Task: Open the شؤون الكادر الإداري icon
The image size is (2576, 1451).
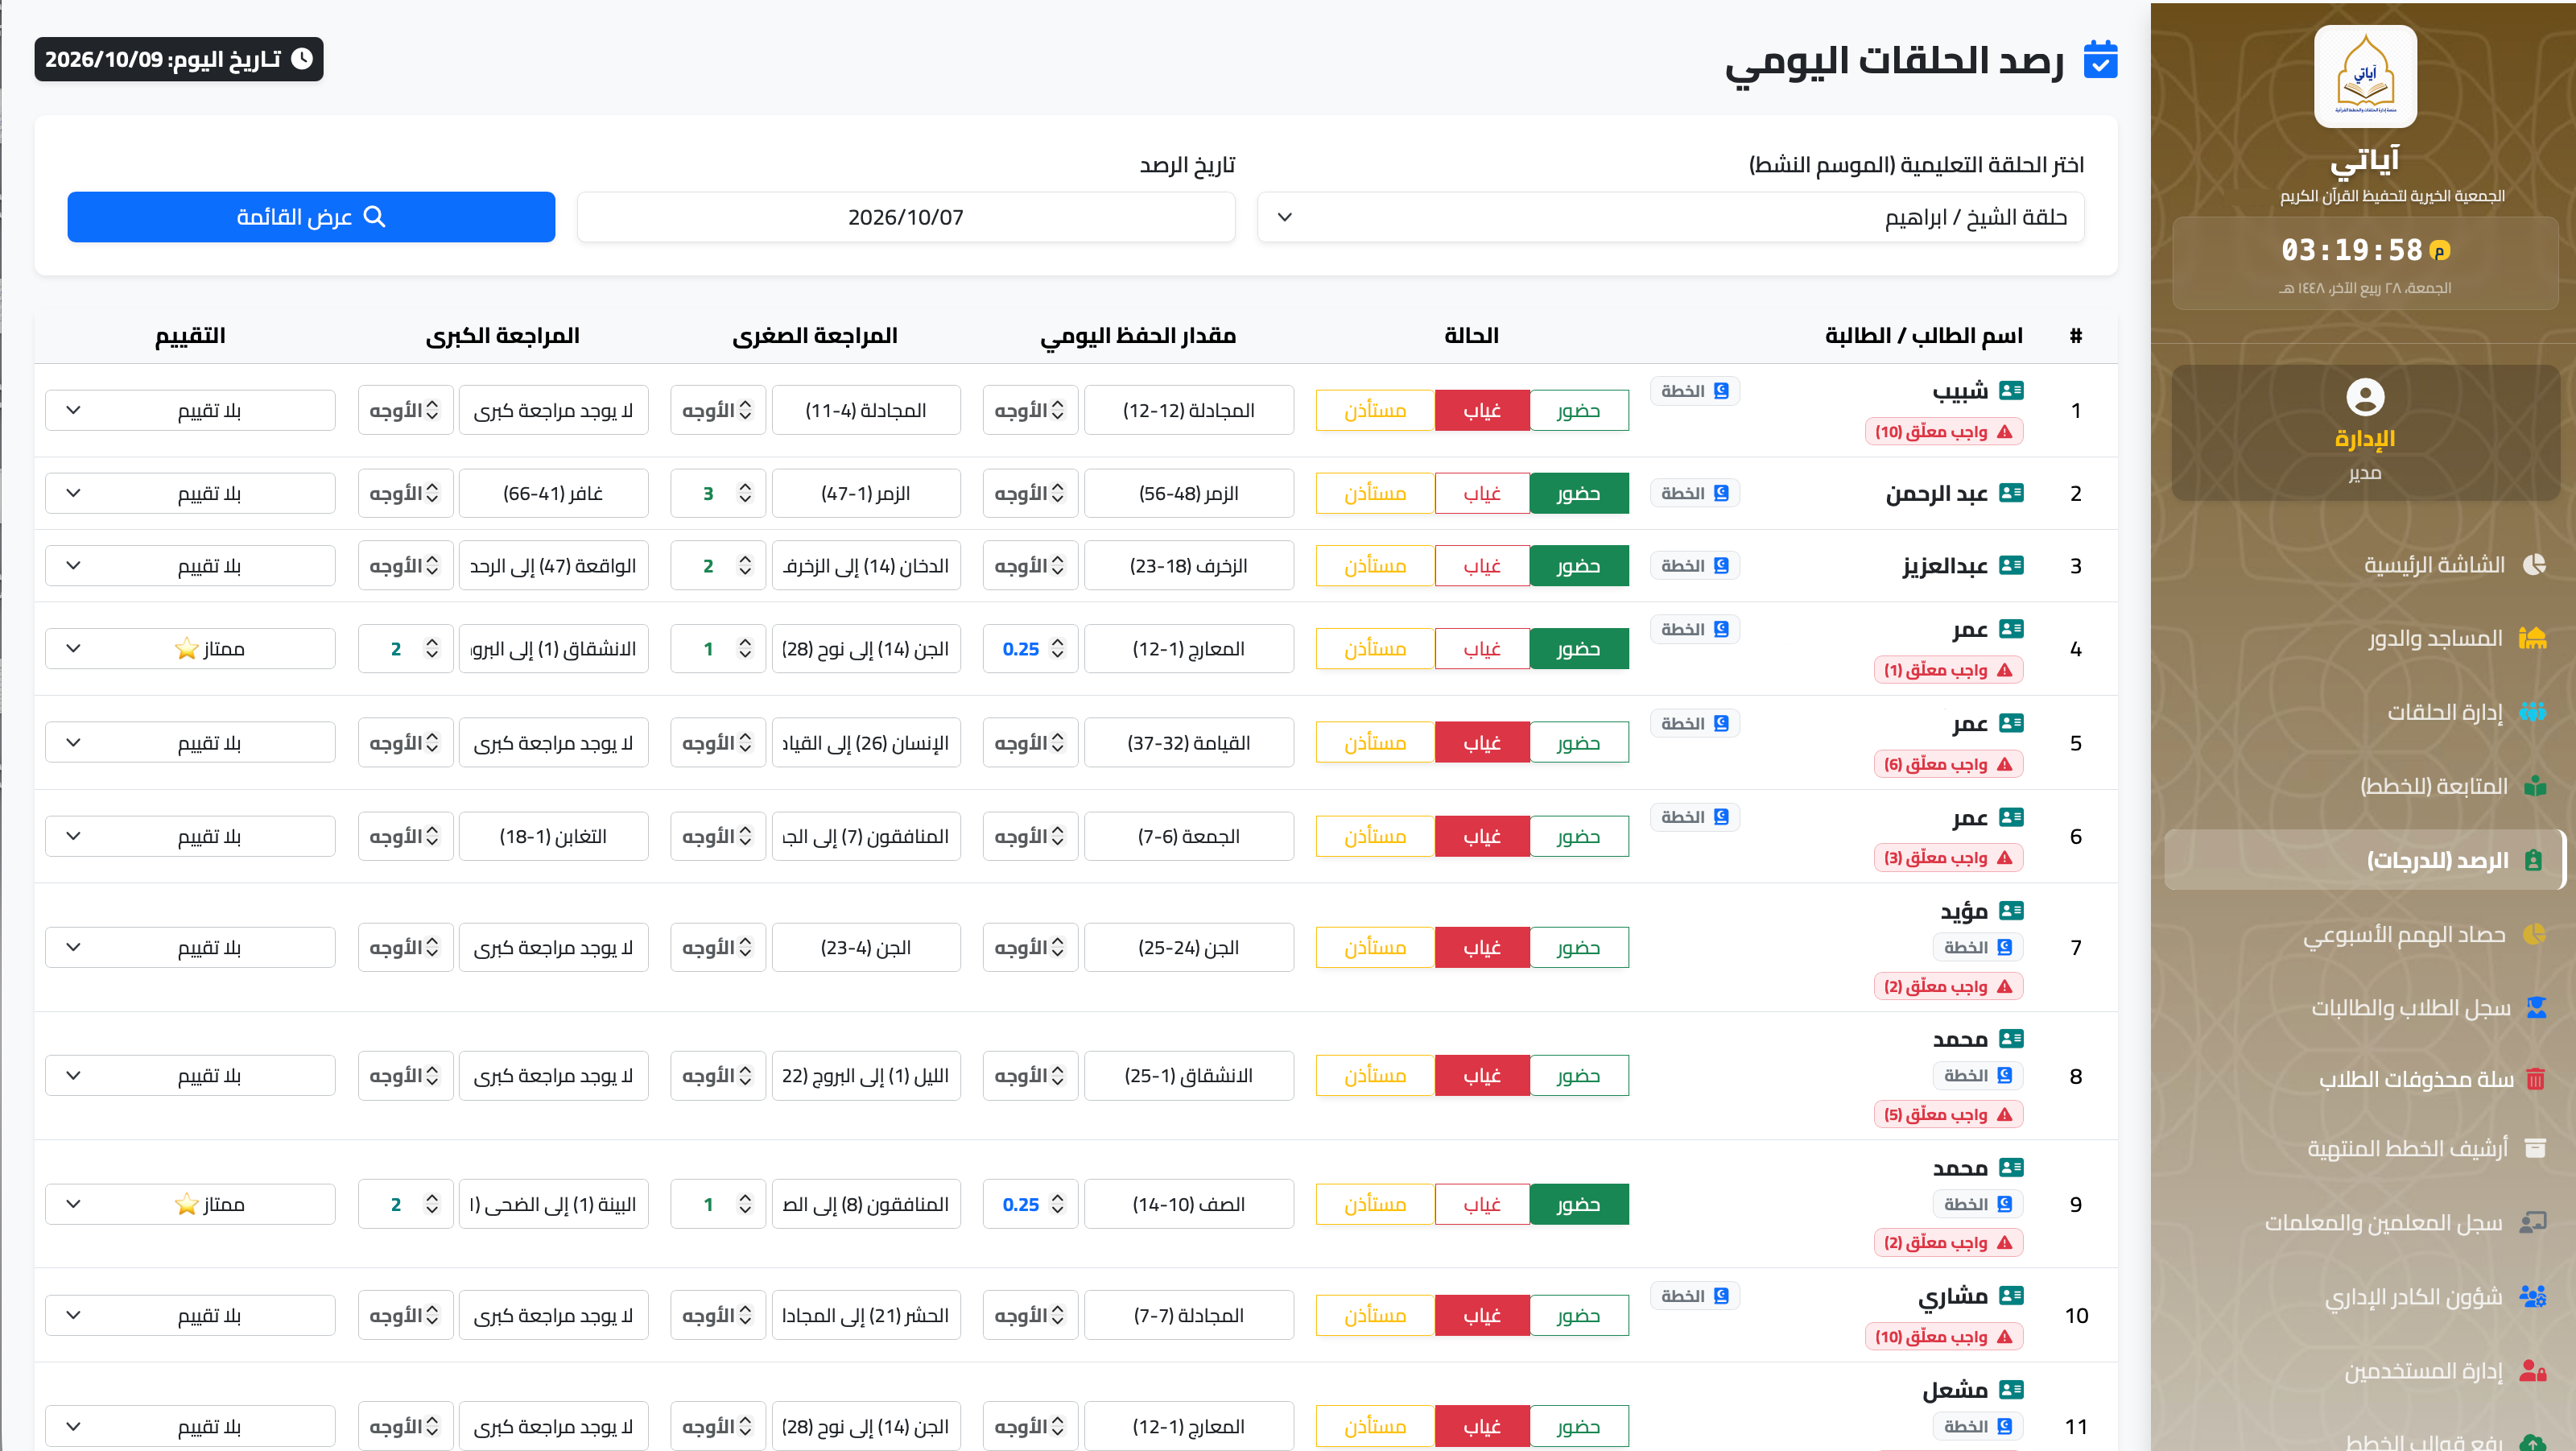Action: tap(2532, 1296)
